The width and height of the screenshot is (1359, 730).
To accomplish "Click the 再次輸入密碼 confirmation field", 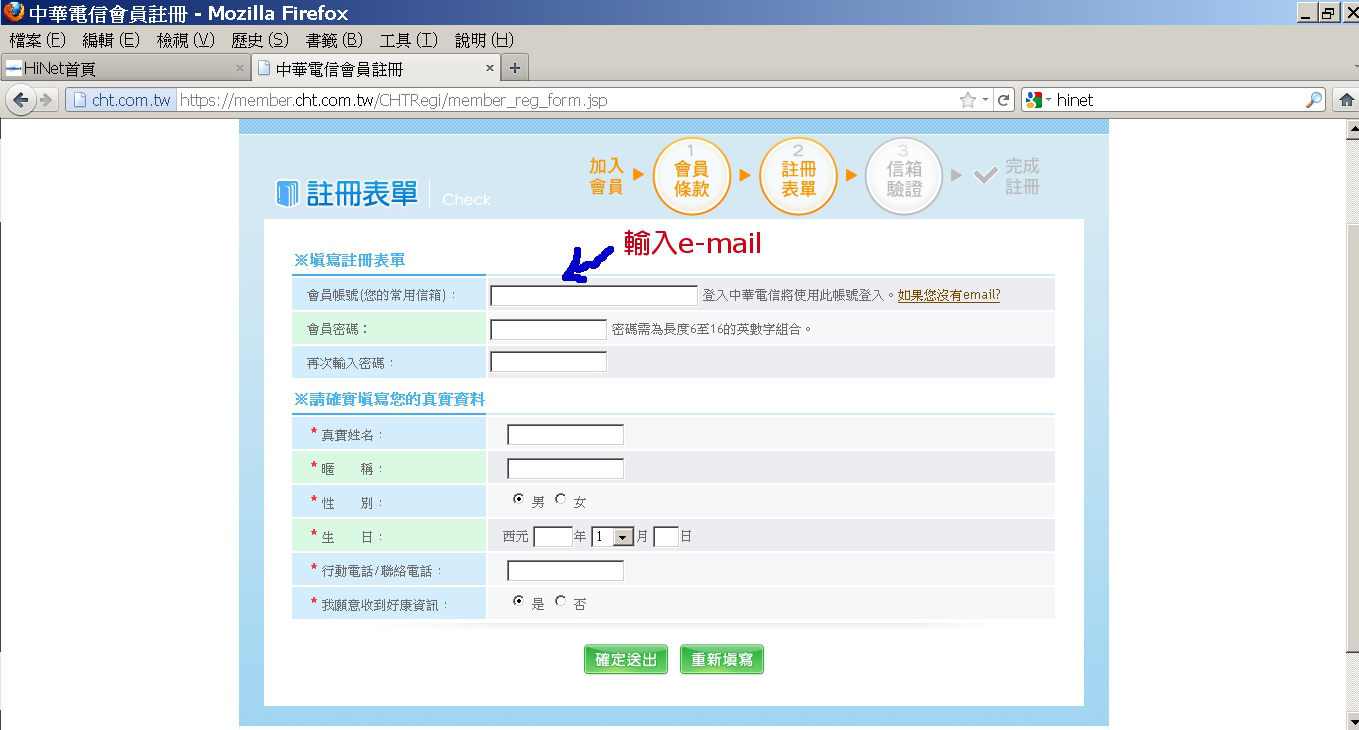I will (x=548, y=362).
